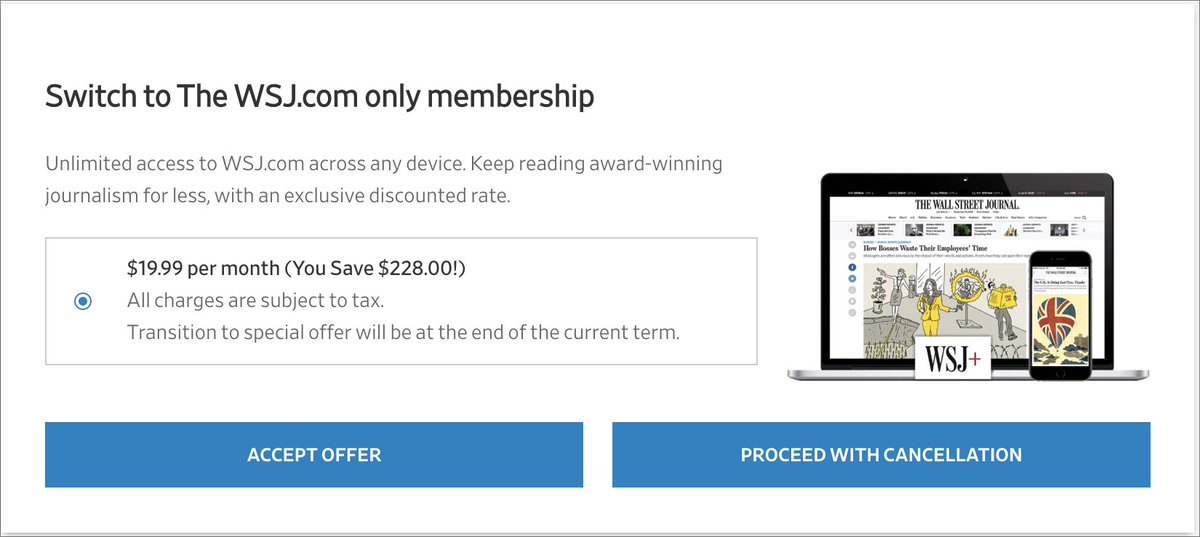Click the WSJ+ logo badge

(953, 357)
